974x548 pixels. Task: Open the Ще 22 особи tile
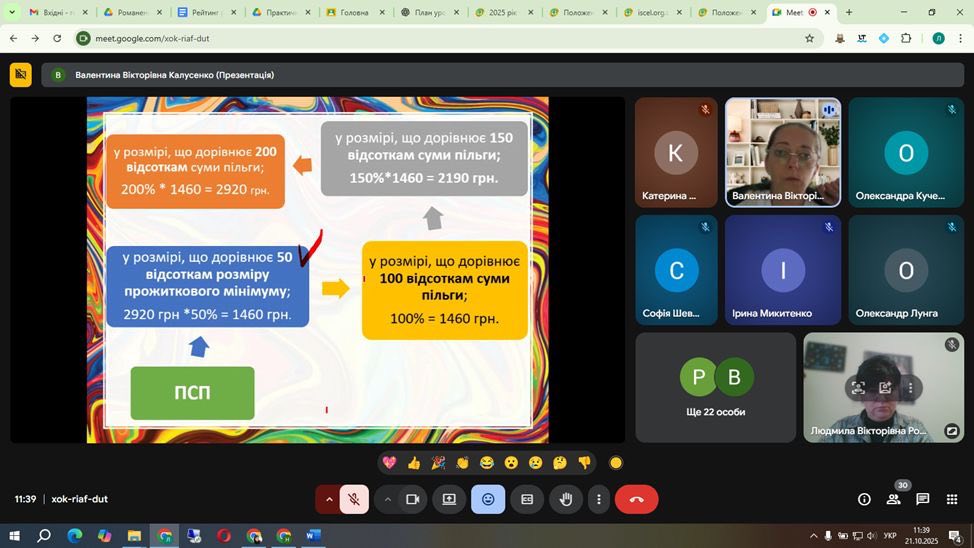pos(716,388)
